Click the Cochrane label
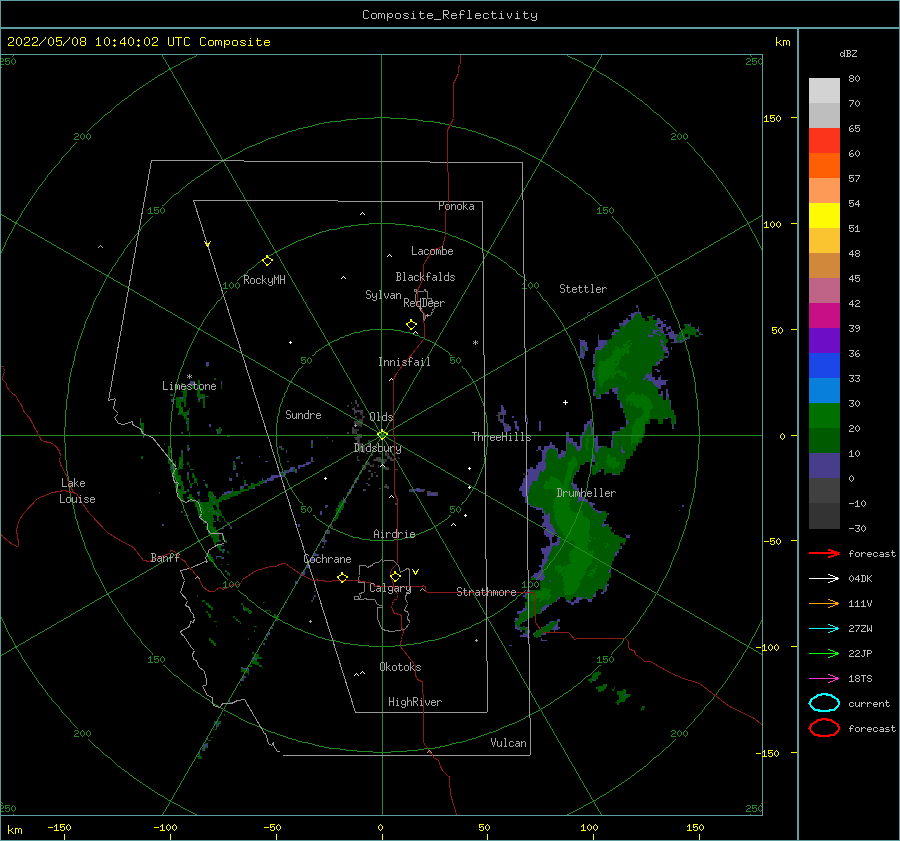The image size is (900, 841). [x=327, y=559]
